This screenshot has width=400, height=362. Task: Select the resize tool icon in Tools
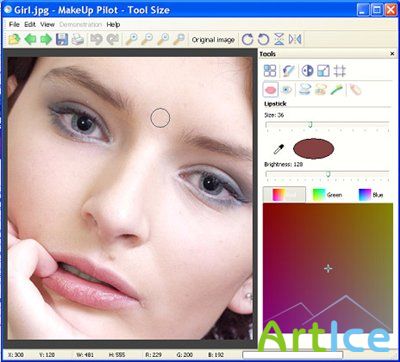323,71
